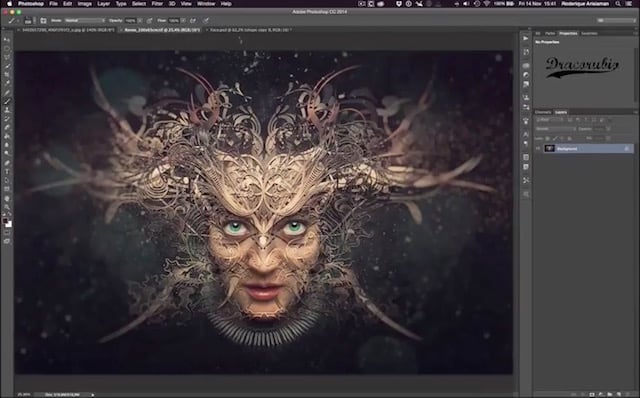Change the screen mode via toolbox icon
The height and width of the screenshot is (398, 640).
pos(7,242)
